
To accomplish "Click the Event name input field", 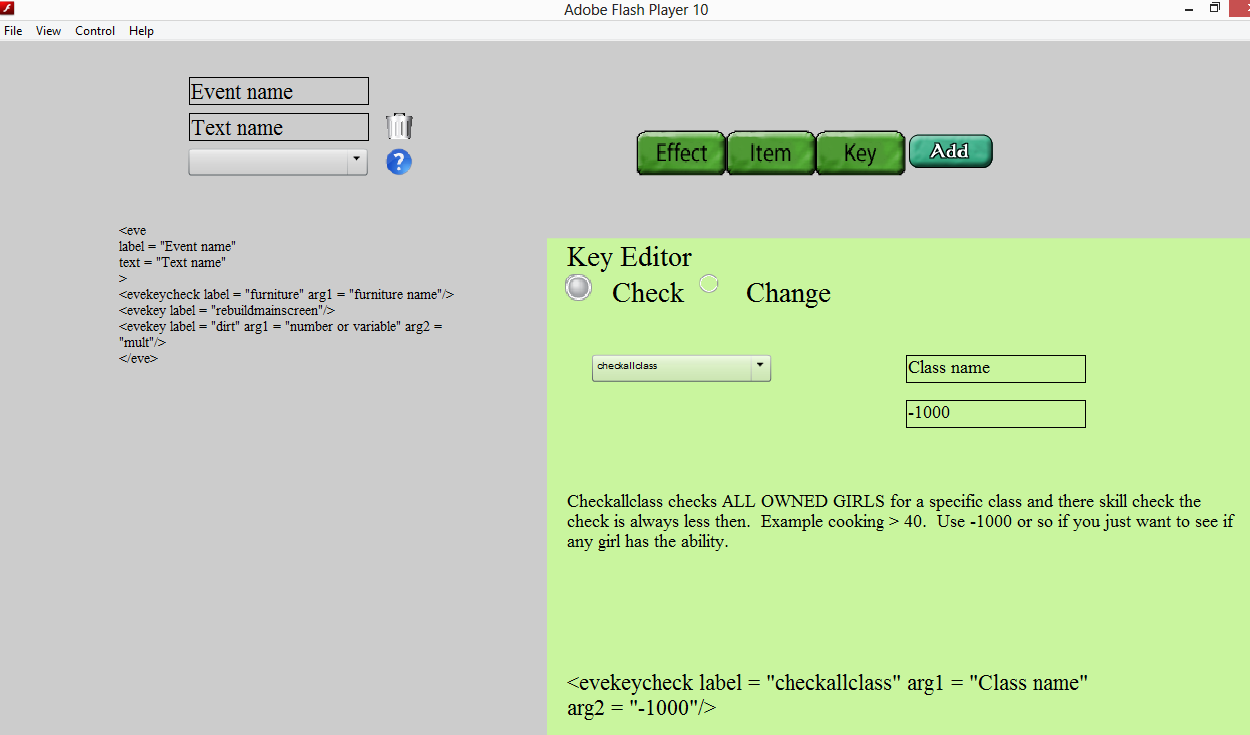I will (x=279, y=91).
